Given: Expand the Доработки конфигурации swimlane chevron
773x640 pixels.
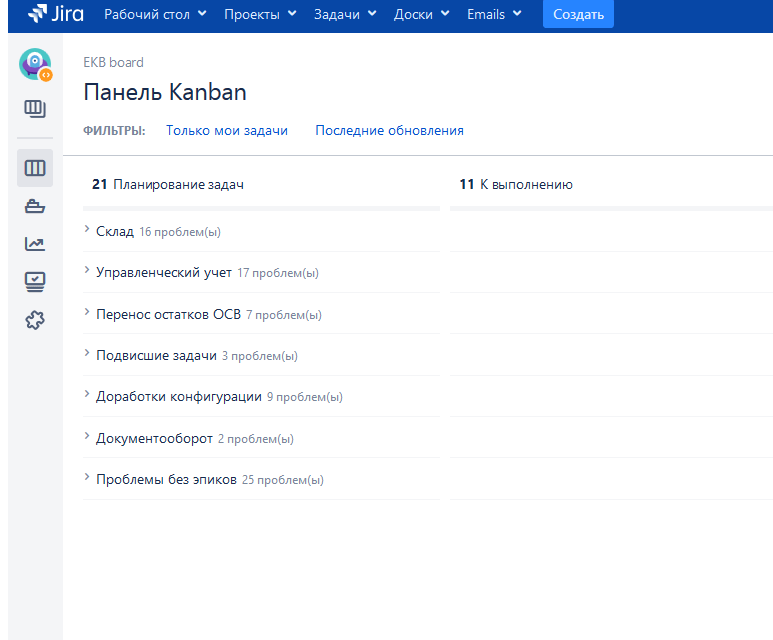Looking at the screenshot, I should [x=87, y=393].
